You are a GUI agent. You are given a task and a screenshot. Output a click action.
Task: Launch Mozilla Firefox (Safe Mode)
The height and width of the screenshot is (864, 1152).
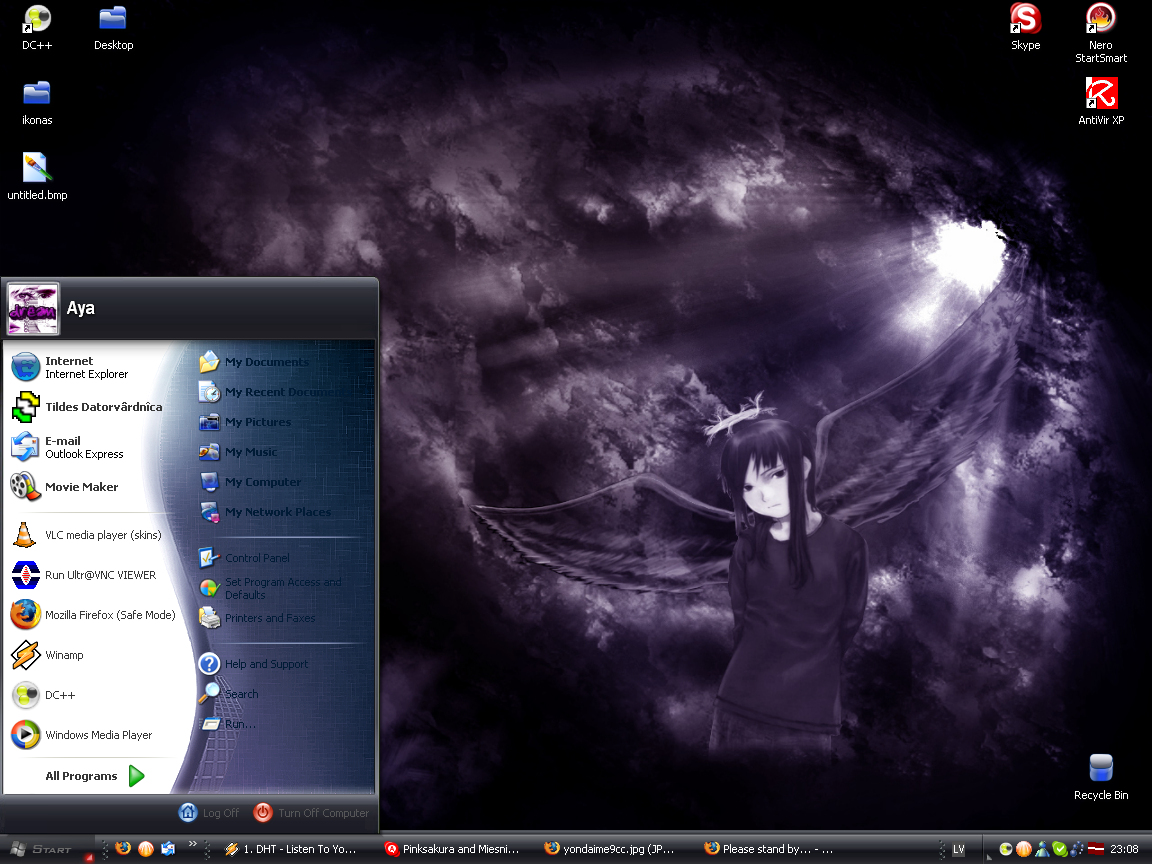pyautogui.click(x=94, y=615)
